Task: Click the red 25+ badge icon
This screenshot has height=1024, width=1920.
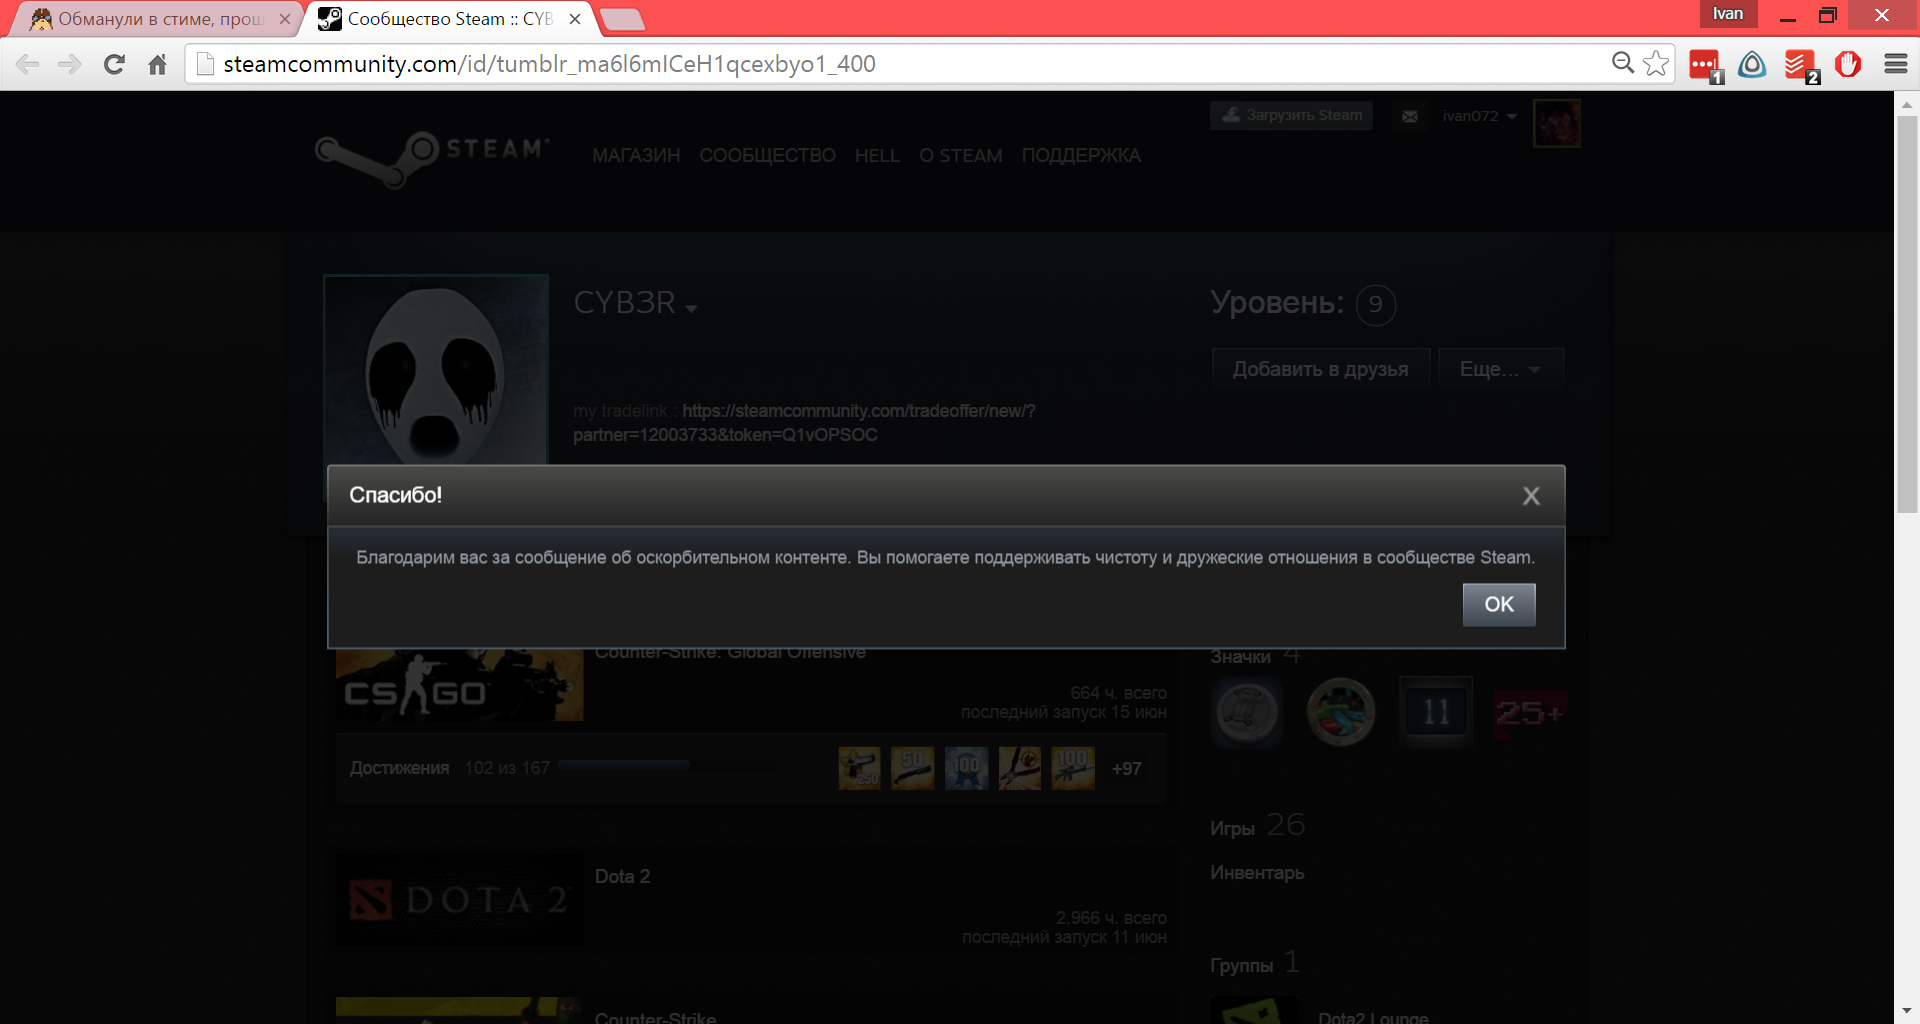Action: pyautogui.click(x=1529, y=712)
